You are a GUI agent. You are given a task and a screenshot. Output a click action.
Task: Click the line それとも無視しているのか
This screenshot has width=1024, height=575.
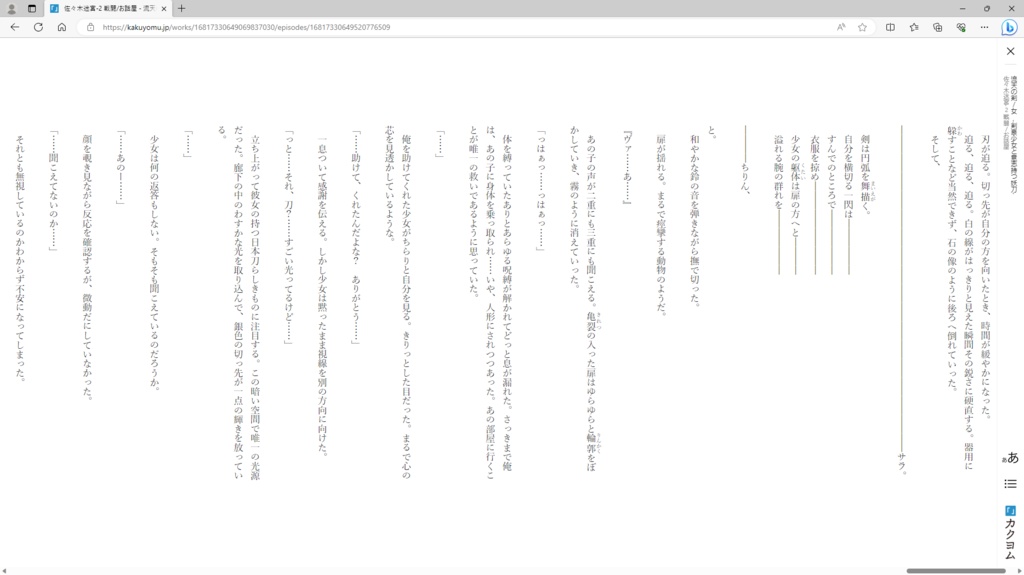(20, 257)
